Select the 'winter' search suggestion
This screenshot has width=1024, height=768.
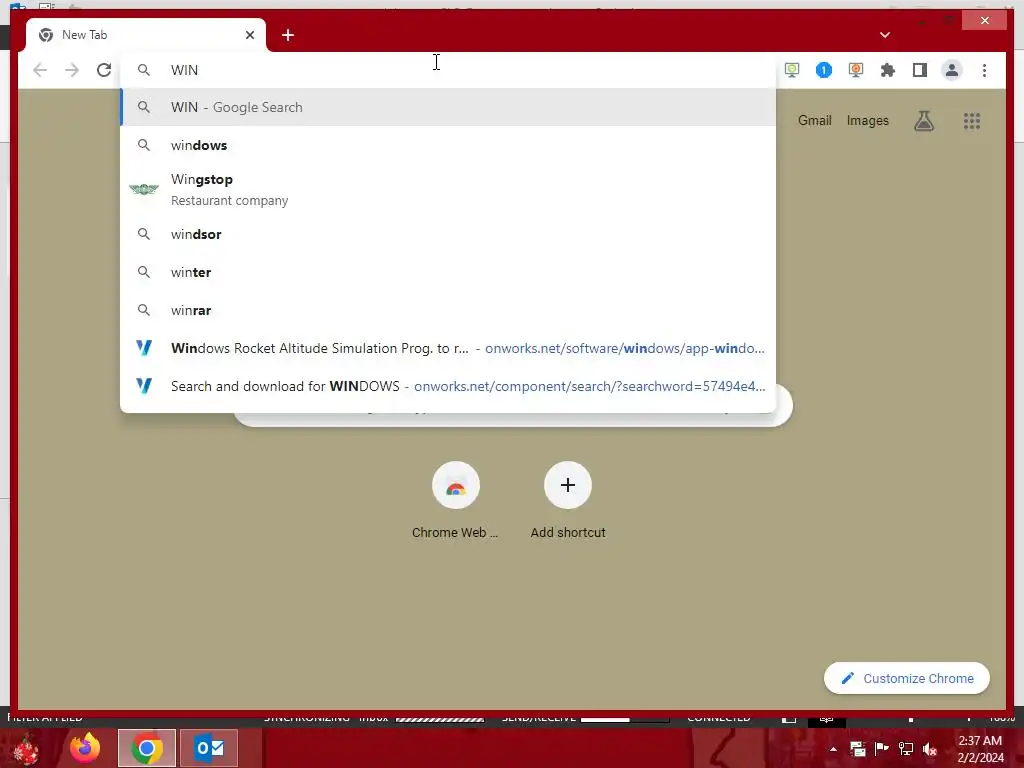[x=448, y=272]
